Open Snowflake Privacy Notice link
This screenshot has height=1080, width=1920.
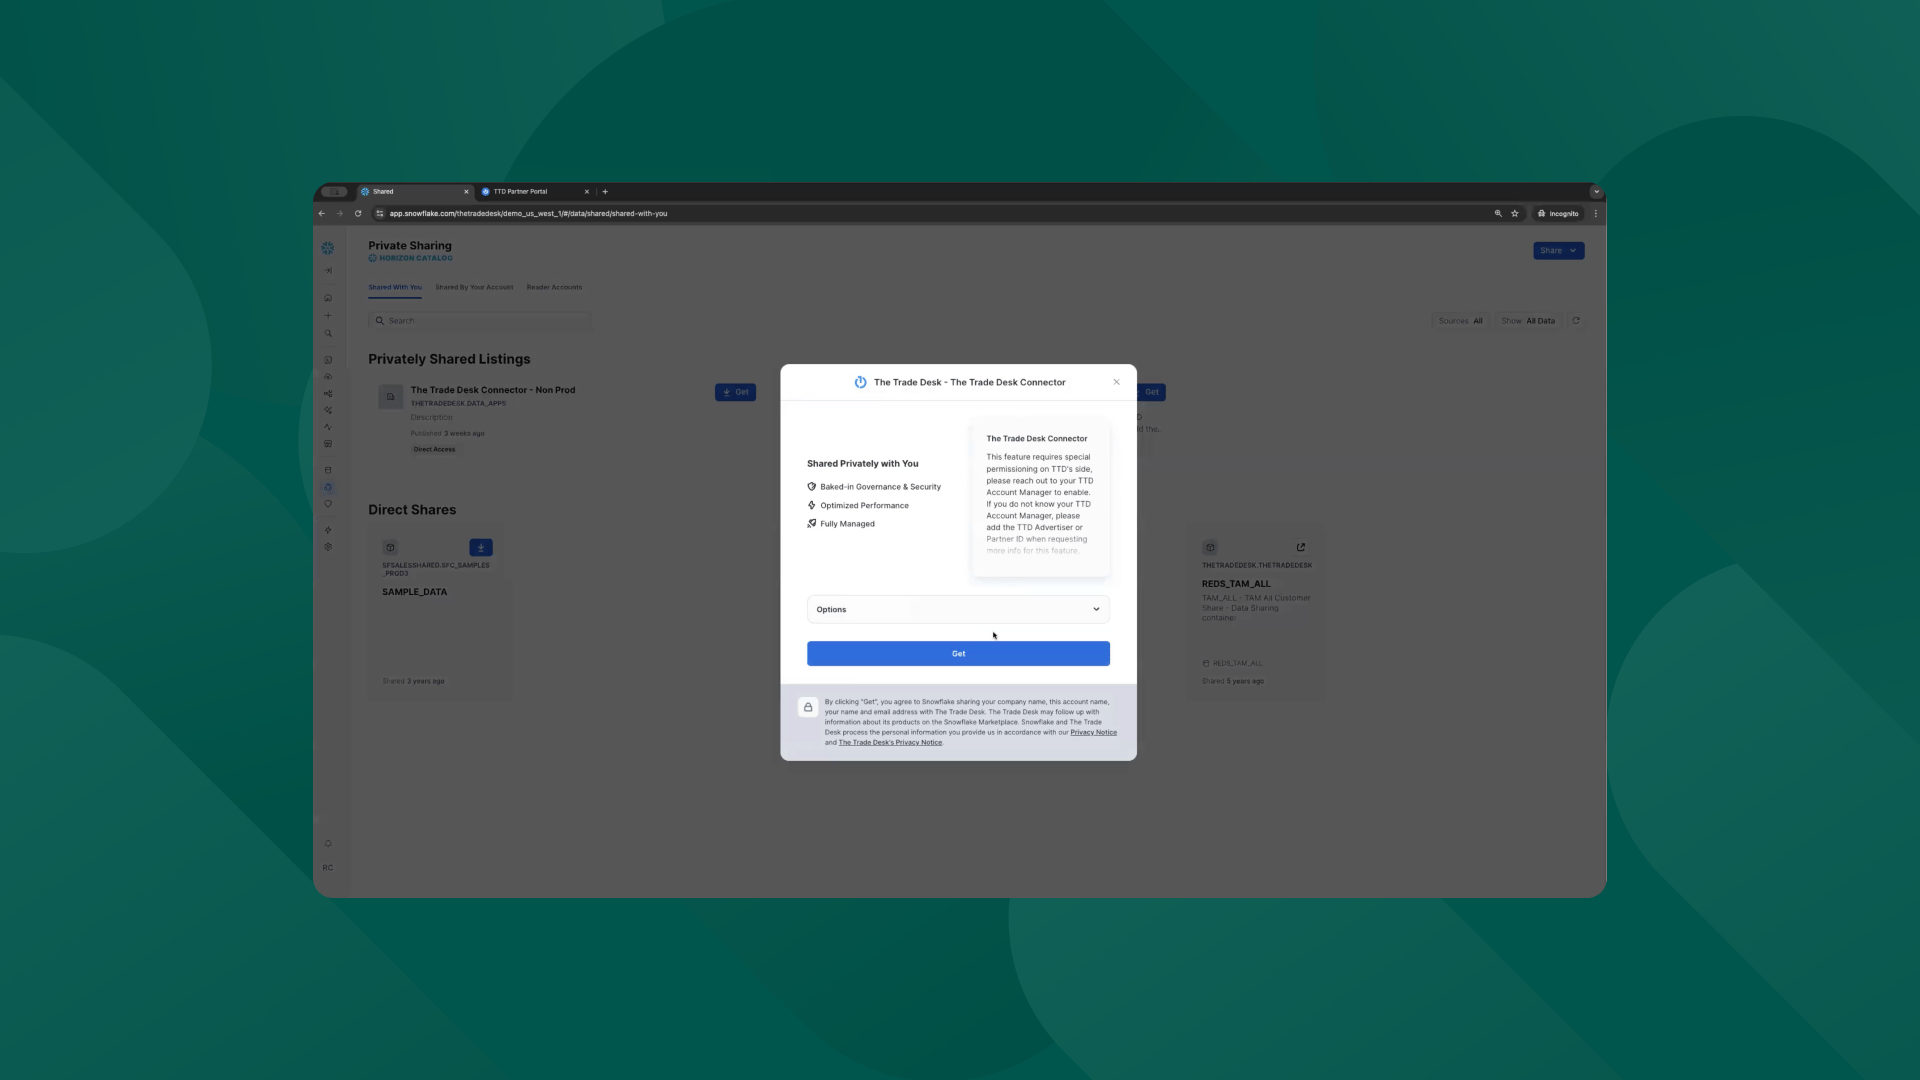click(1092, 733)
